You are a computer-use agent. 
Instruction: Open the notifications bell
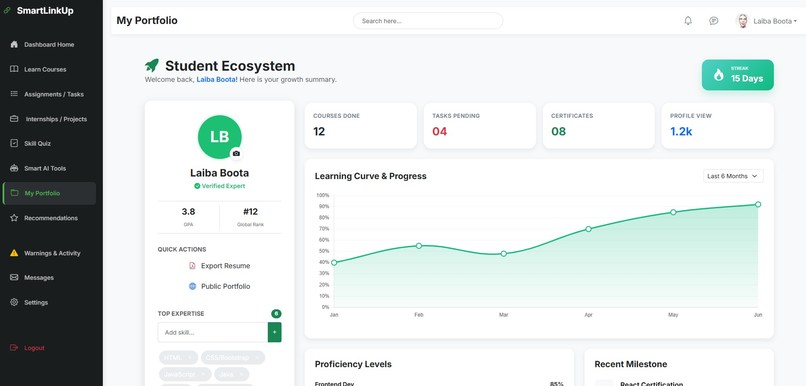pyautogui.click(x=688, y=21)
